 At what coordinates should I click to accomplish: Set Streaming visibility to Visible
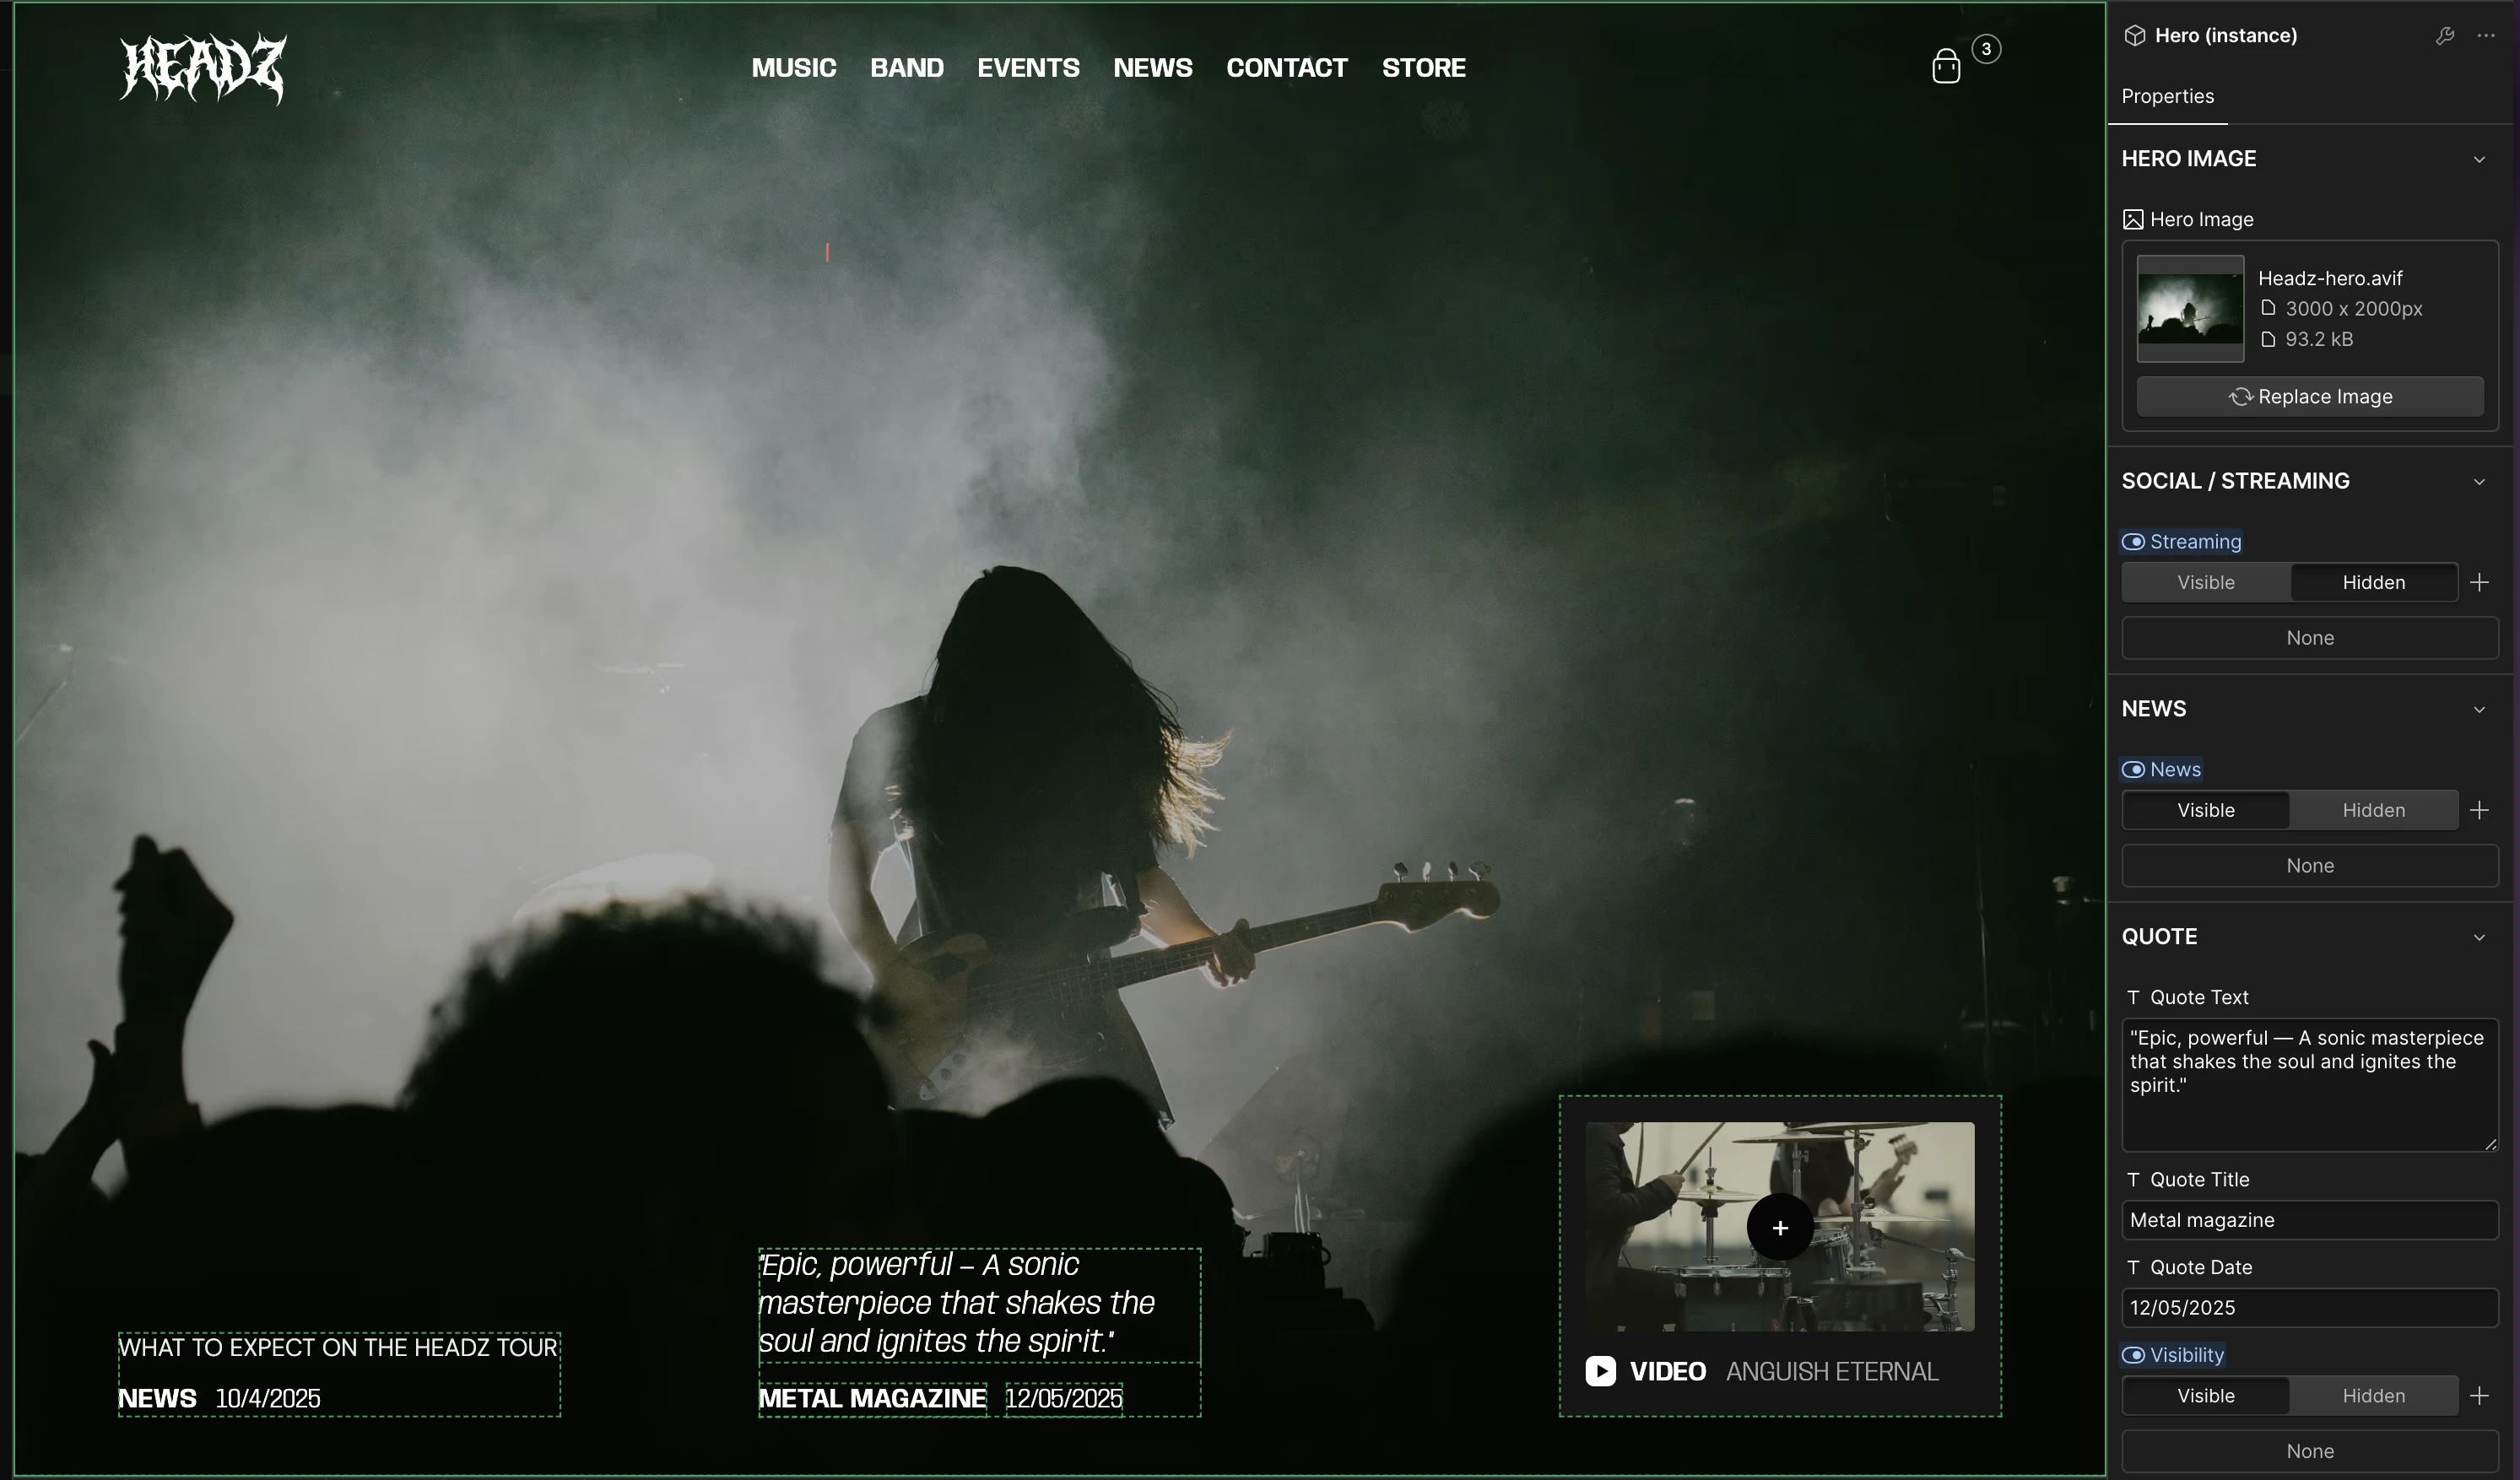2205,582
